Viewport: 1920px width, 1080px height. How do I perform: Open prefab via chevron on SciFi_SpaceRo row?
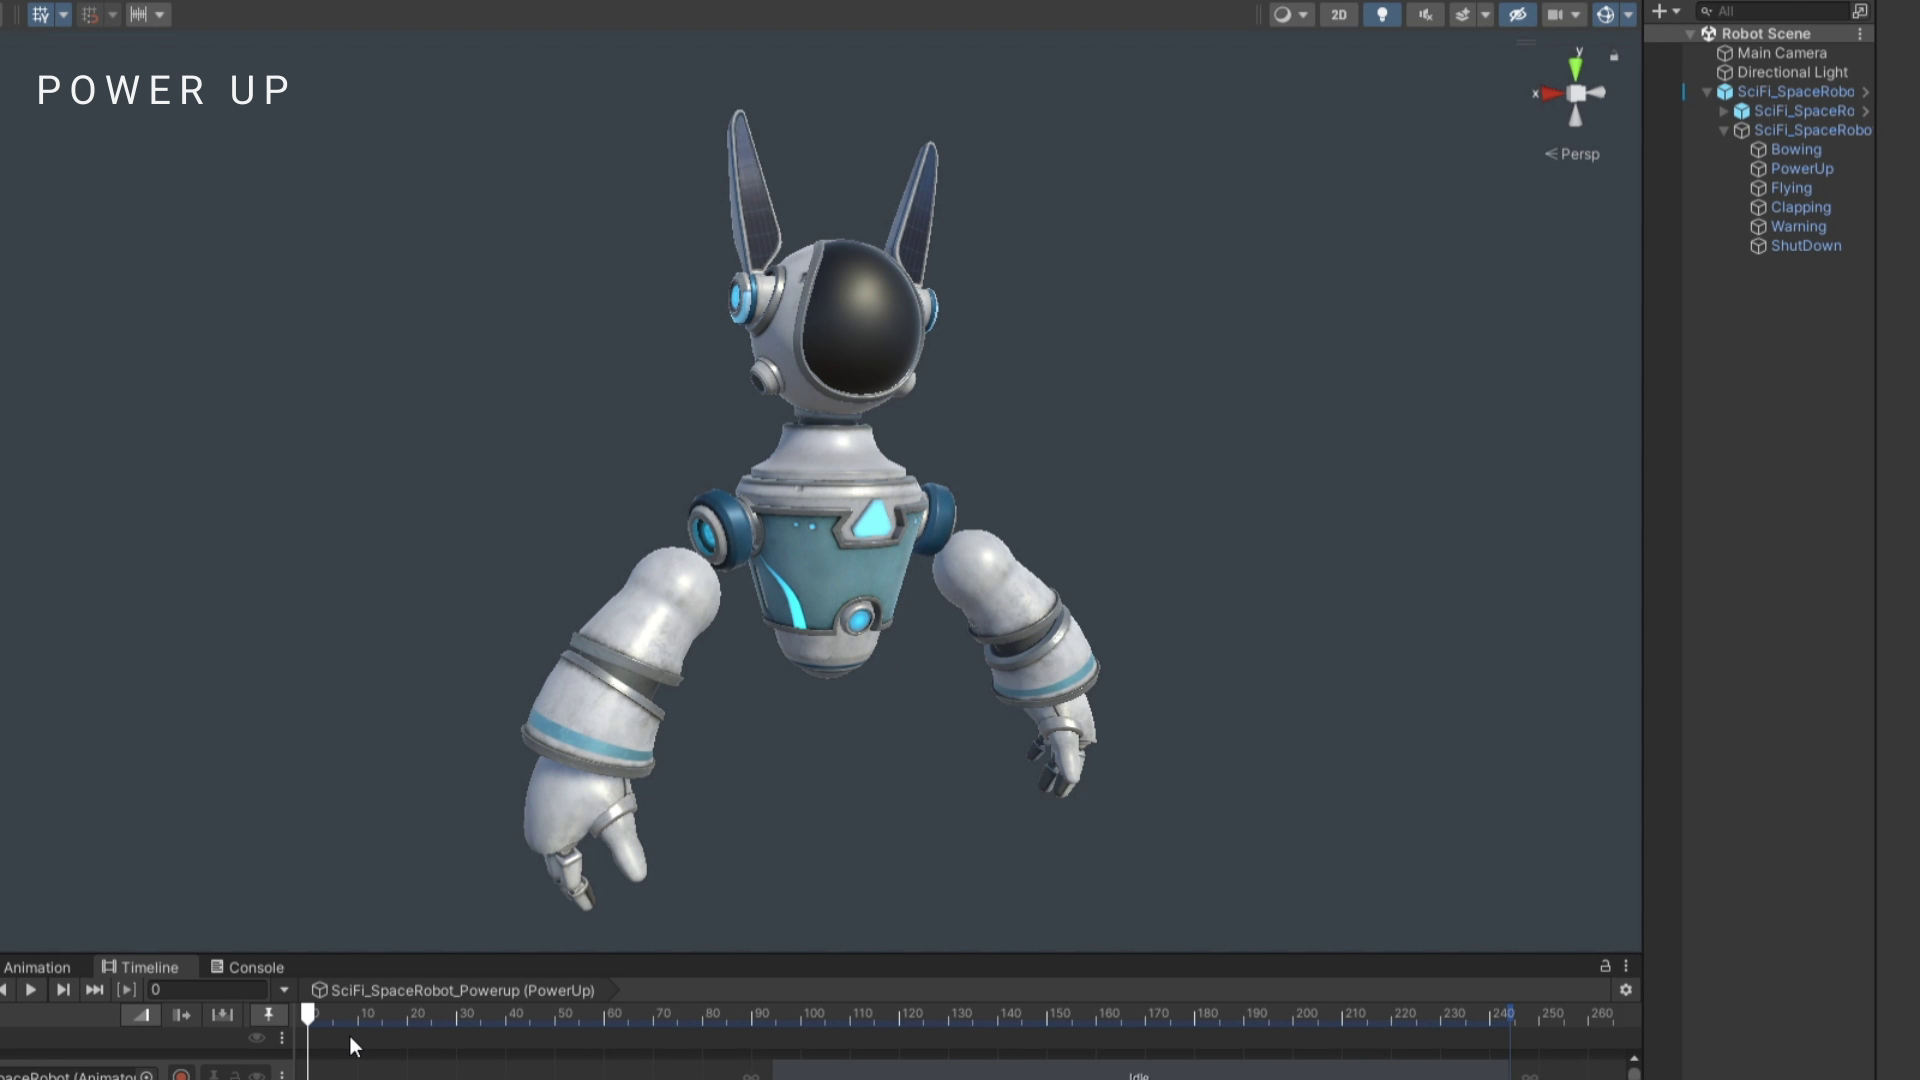pos(1866,111)
